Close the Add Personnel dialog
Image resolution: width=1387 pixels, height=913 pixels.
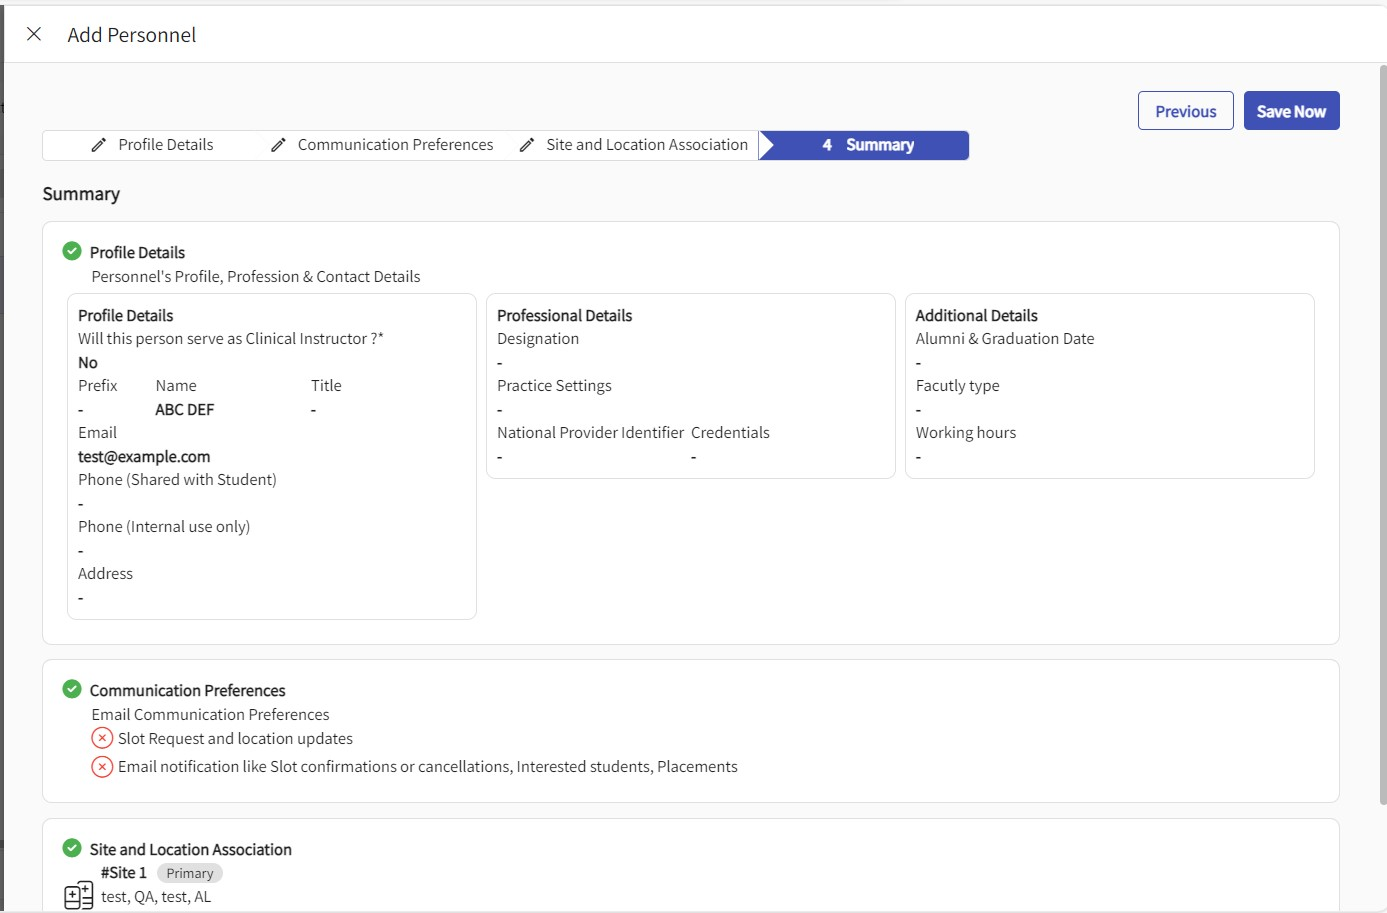[34, 34]
